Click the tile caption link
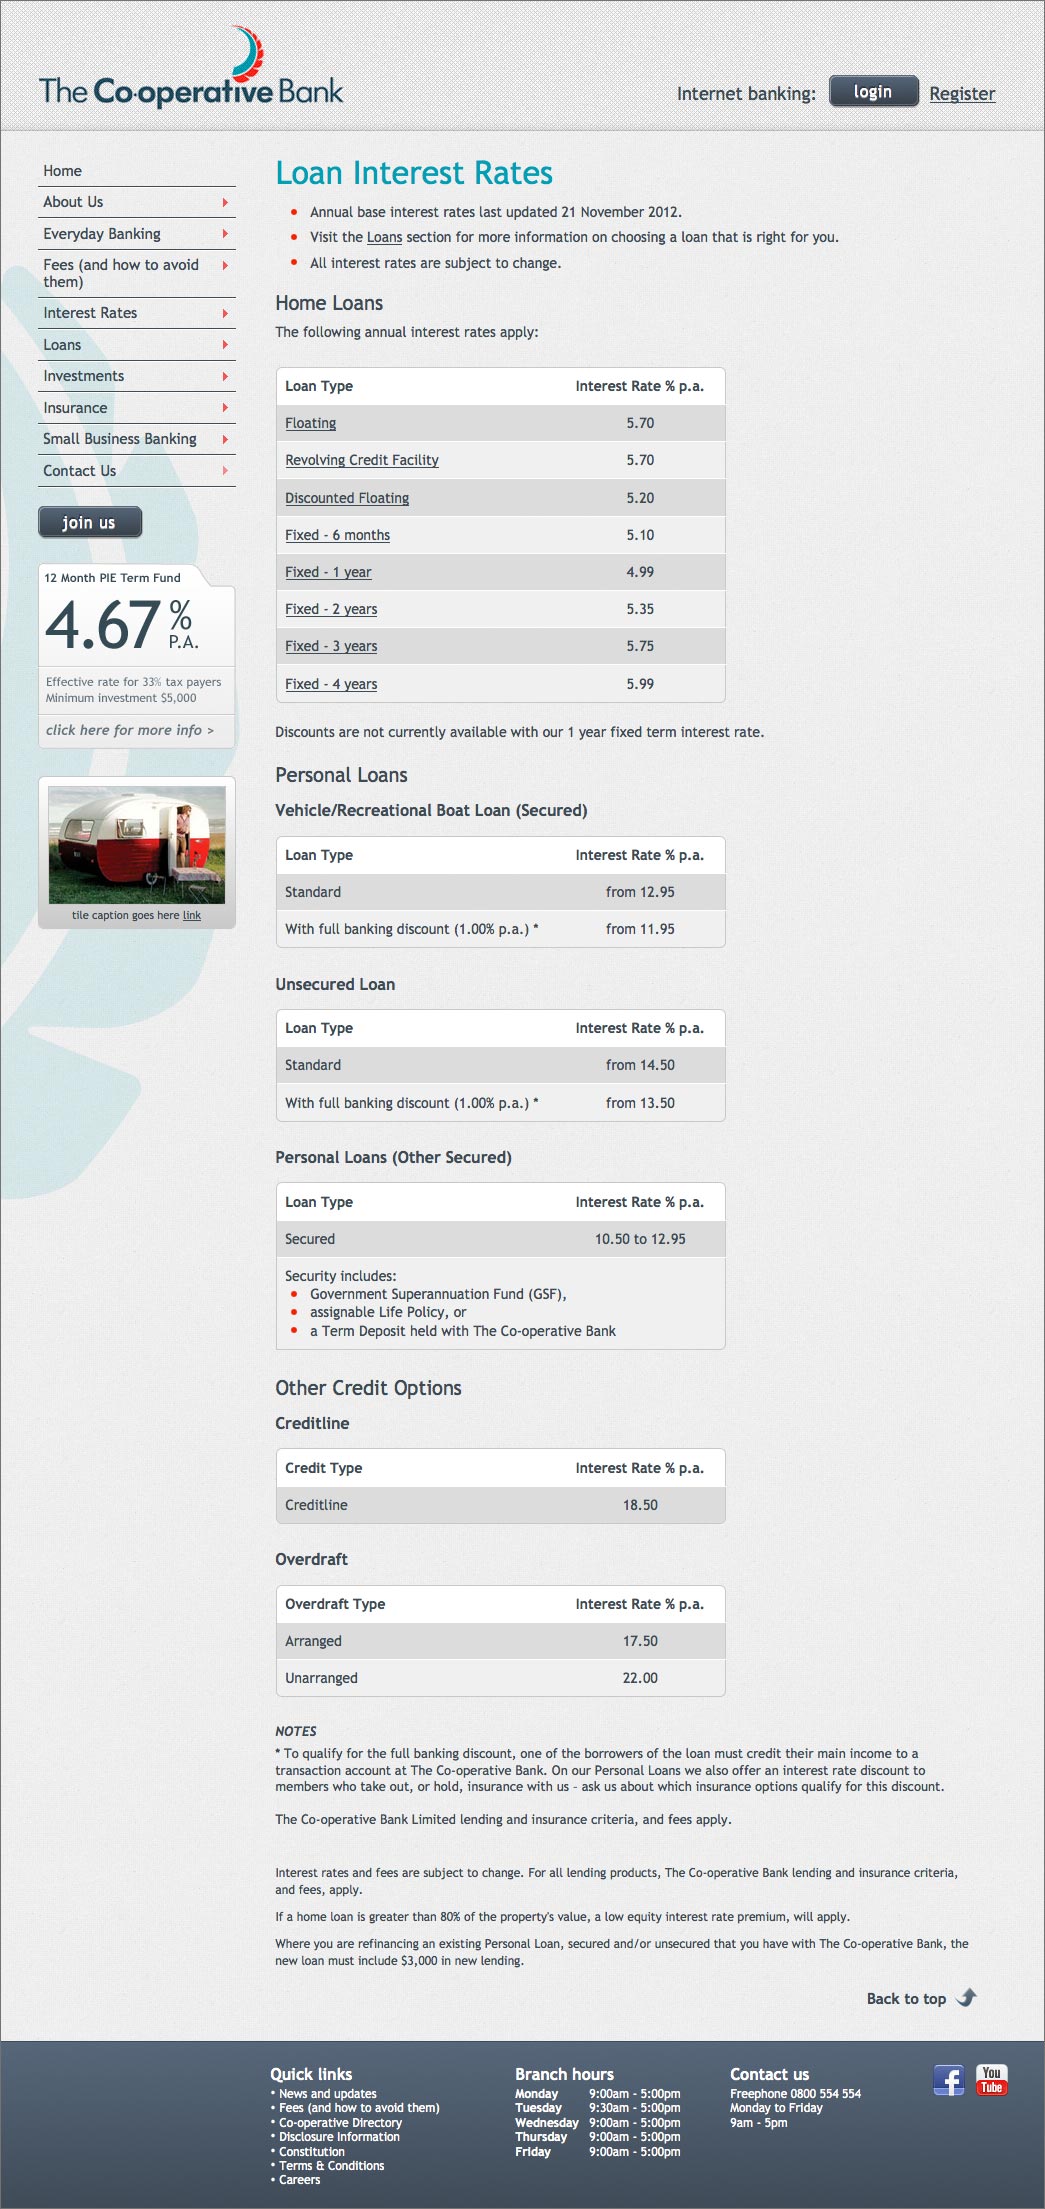This screenshot has width=1045, height=2209. click(x=192, y=916)
